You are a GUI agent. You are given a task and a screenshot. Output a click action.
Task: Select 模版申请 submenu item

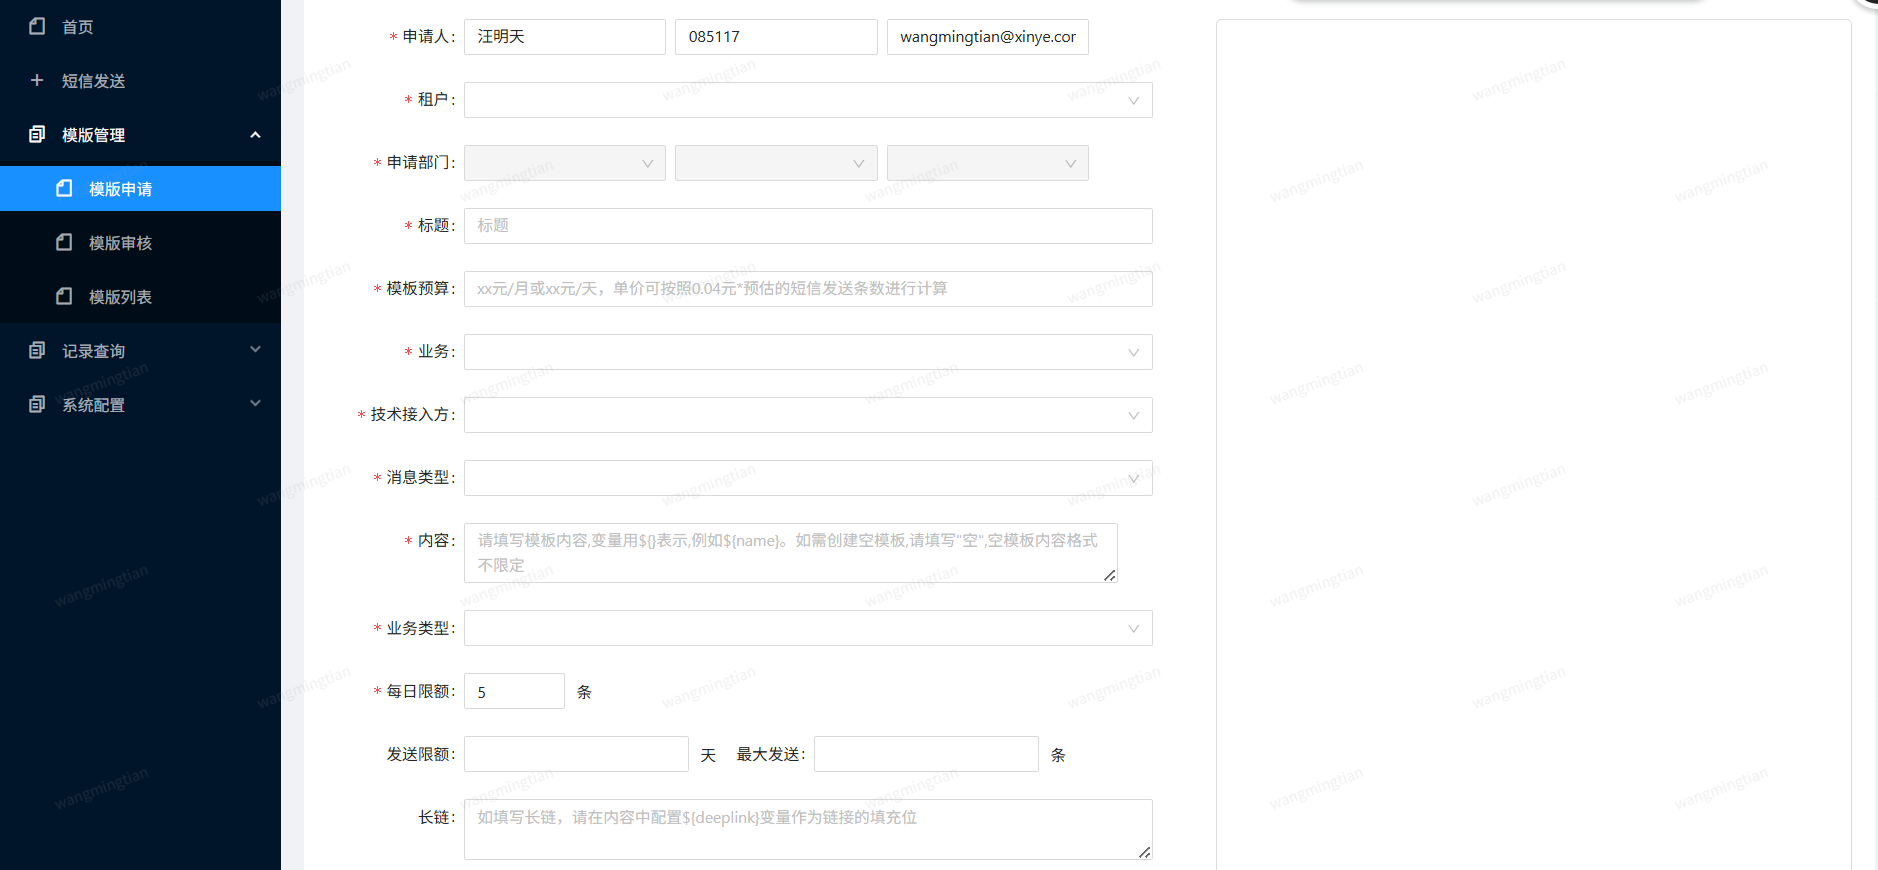click(140, 189)
